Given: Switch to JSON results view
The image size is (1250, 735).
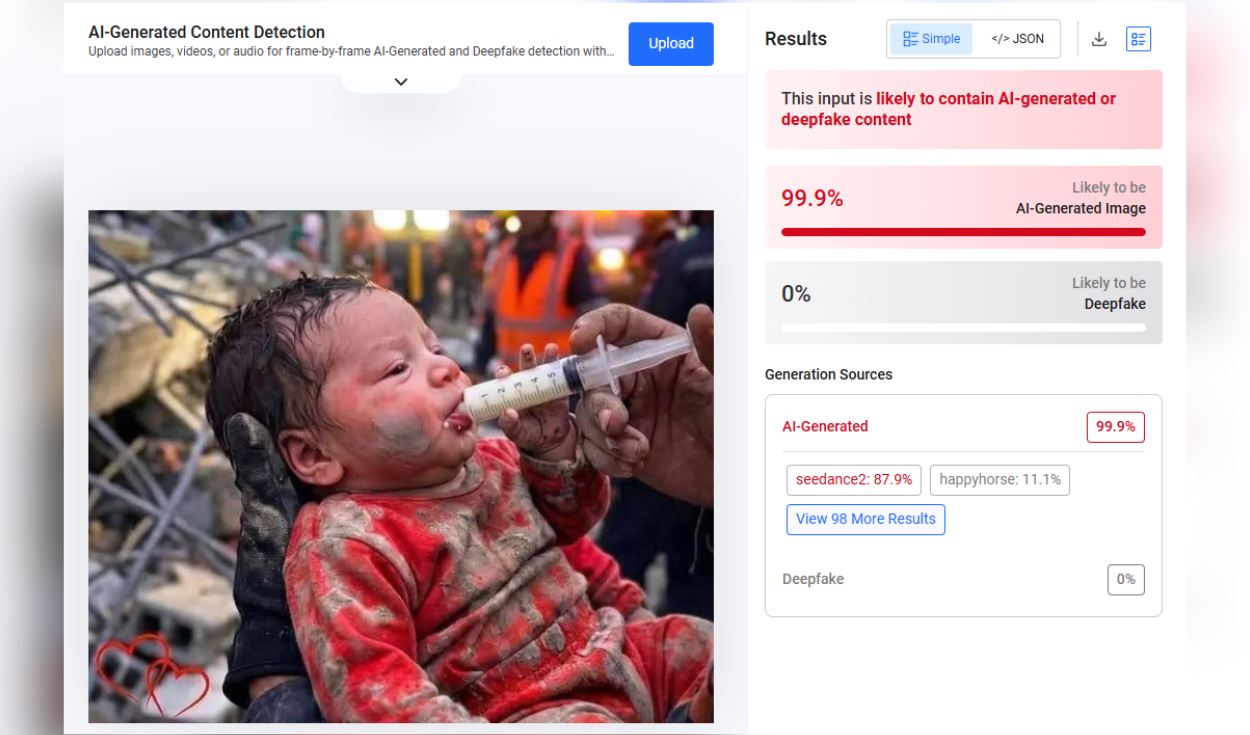Looking at the screenshot, I should (1017, 39).
